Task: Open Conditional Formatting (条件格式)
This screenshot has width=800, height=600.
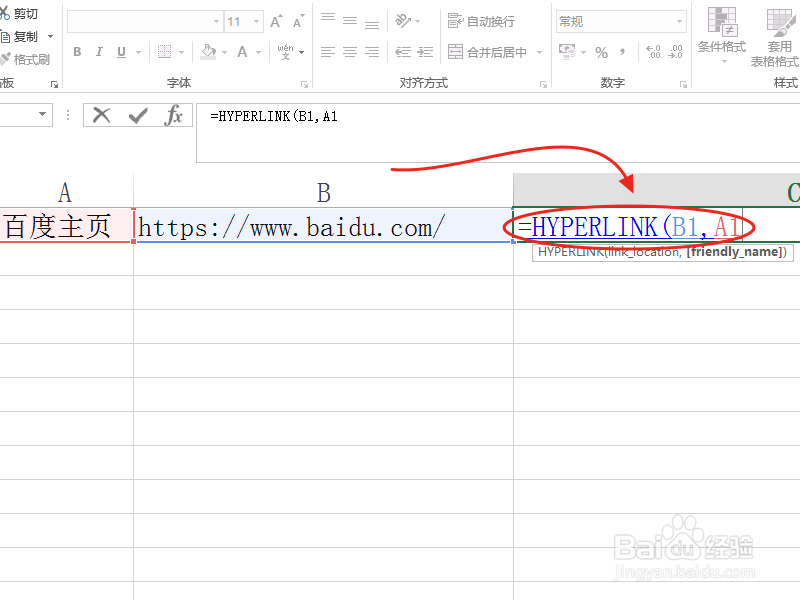Action: click(x=722, y=36)
